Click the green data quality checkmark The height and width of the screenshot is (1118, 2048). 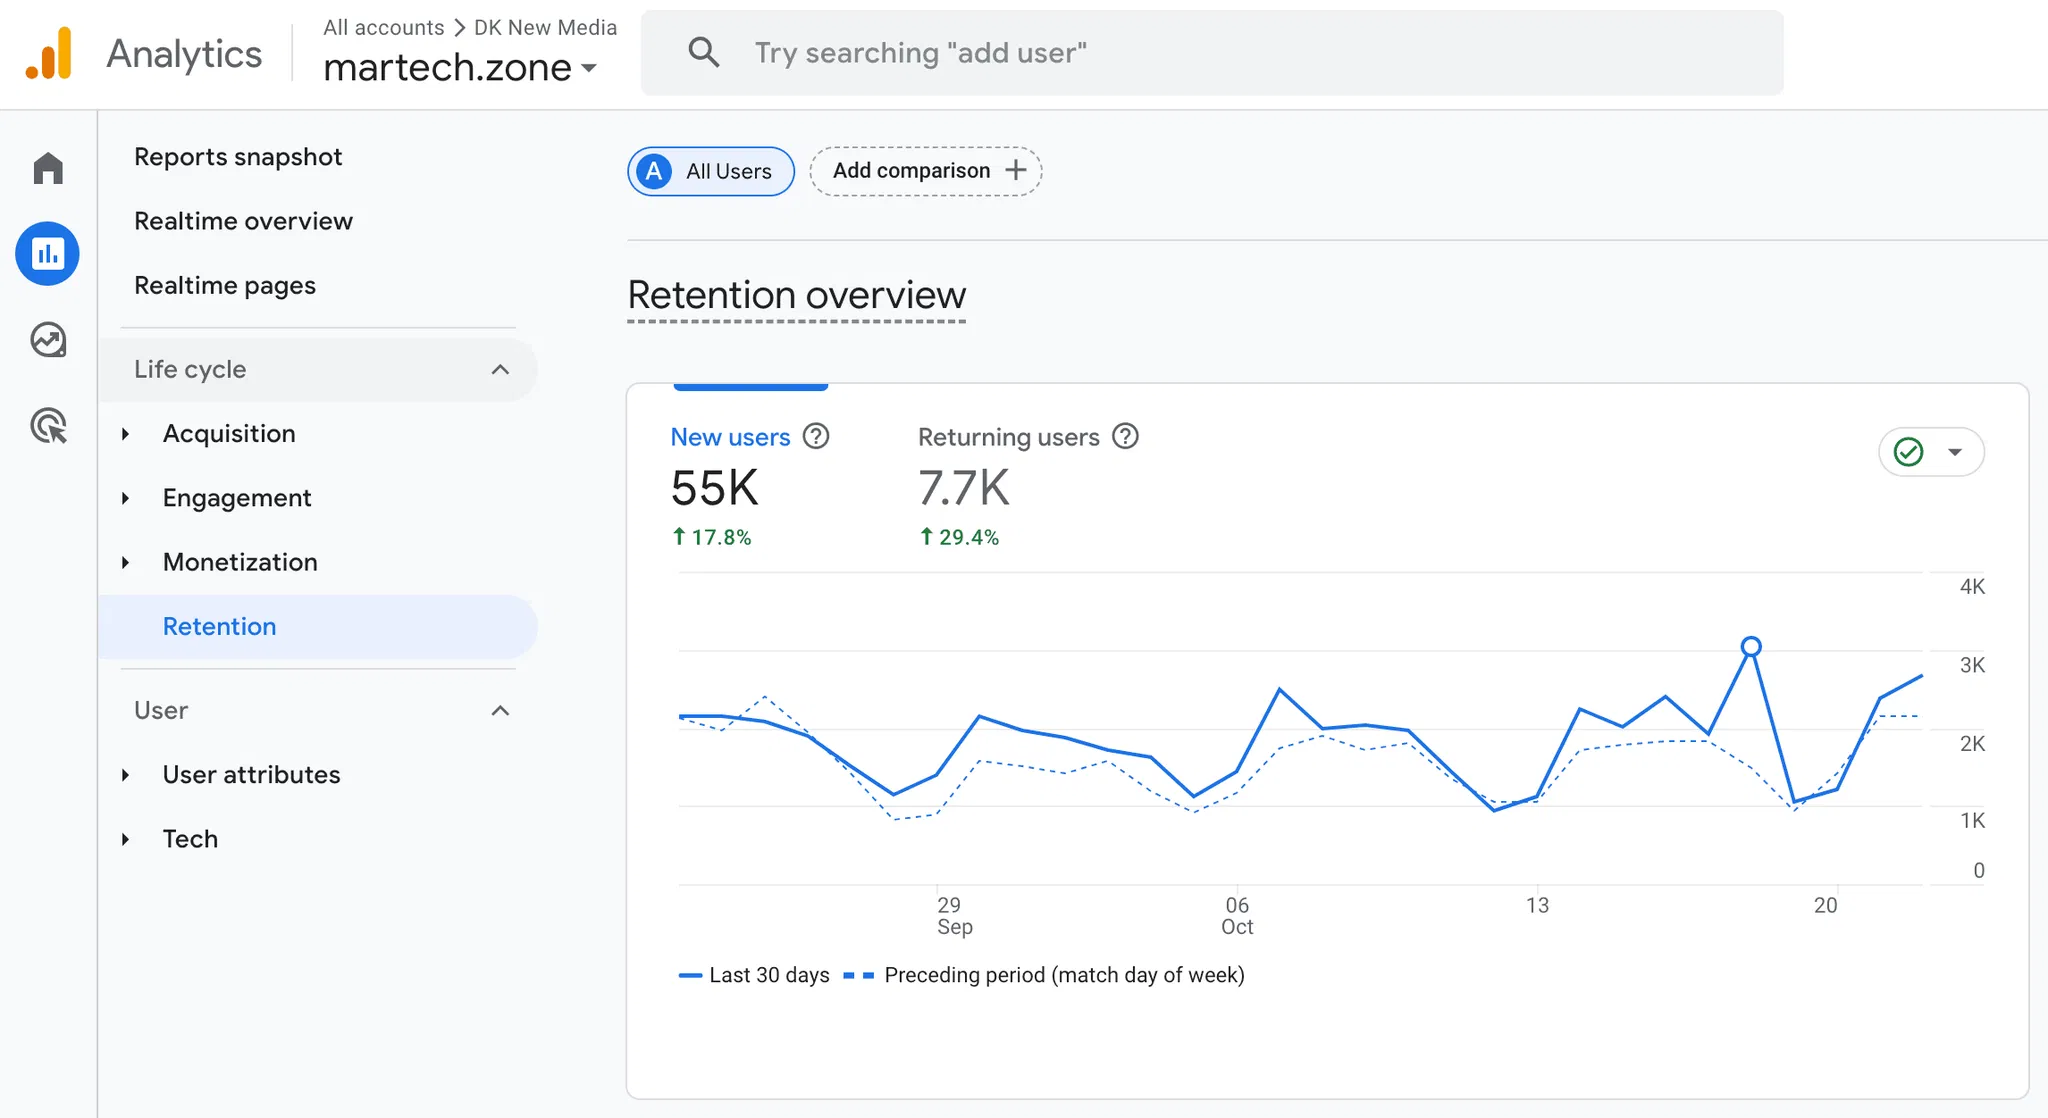click(1909, 452)
